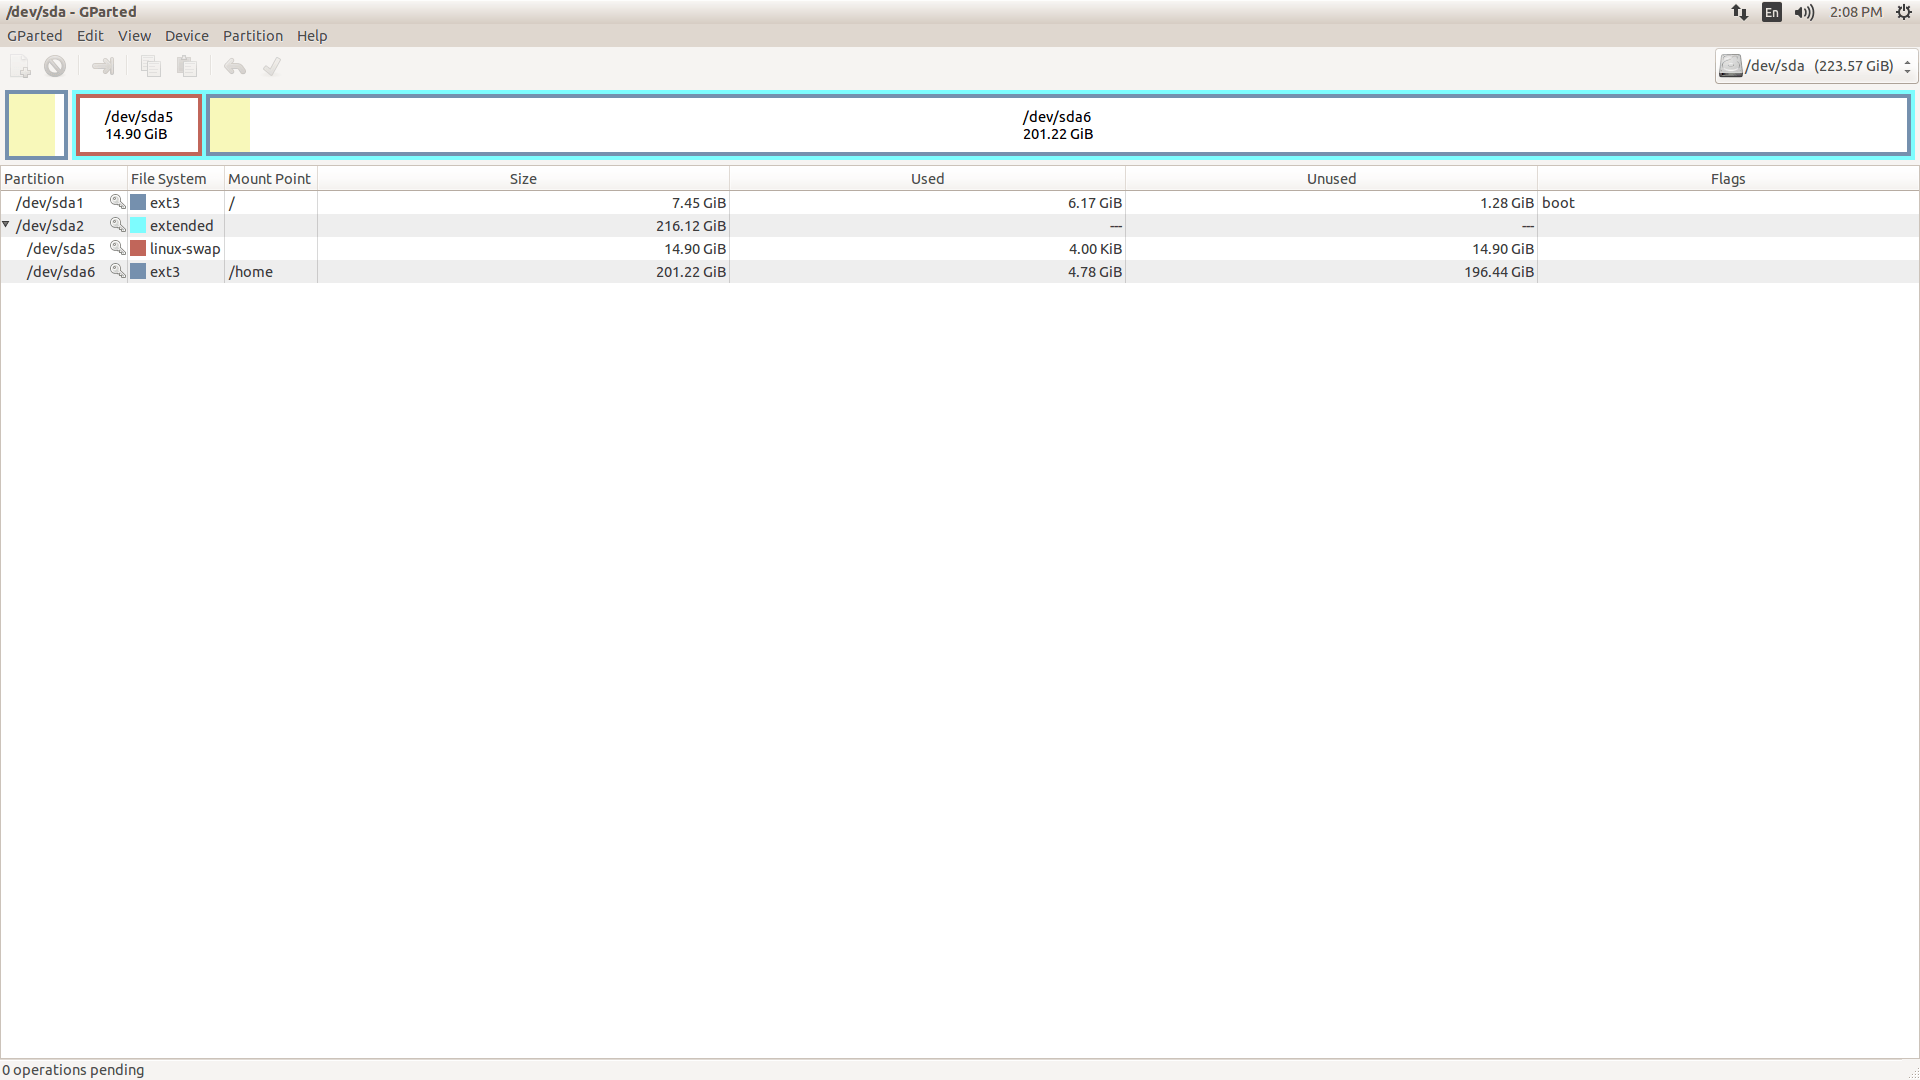1920x1080 pixels.
Task: Click the hard disk icon in device selector
Action: coord(1731,66)
